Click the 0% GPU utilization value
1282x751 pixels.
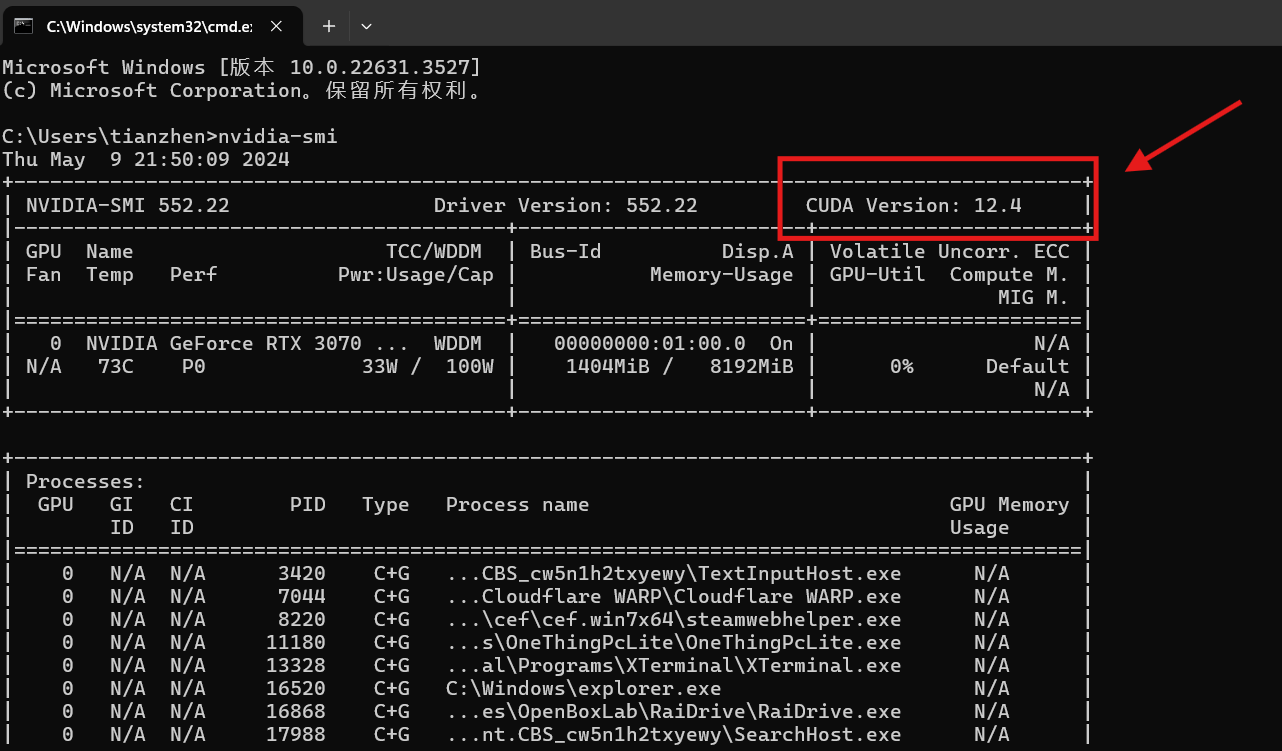[x=902, y=367]
